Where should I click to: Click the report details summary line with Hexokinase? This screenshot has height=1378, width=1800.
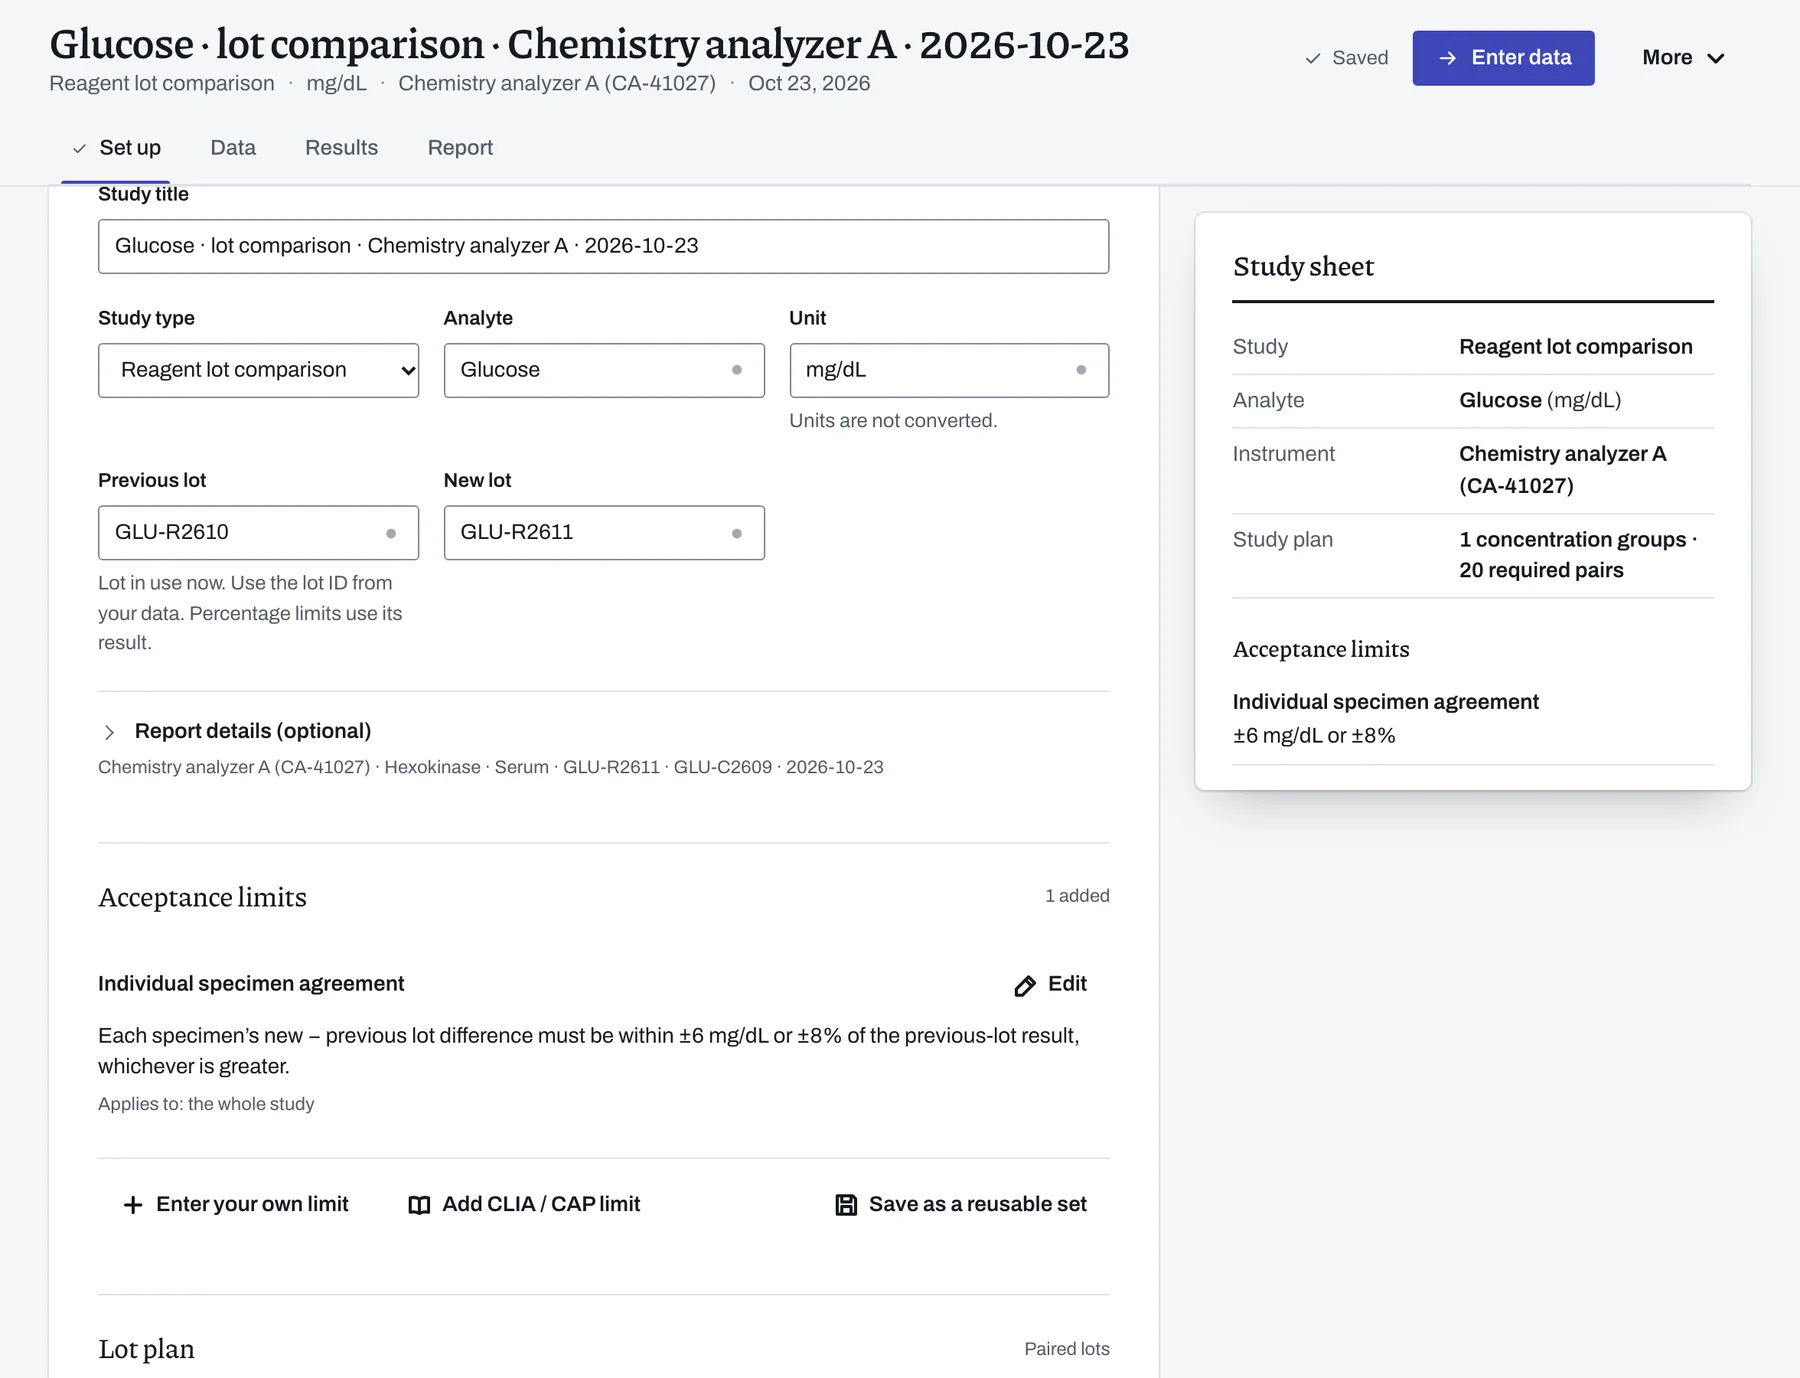tap(491, 768)
